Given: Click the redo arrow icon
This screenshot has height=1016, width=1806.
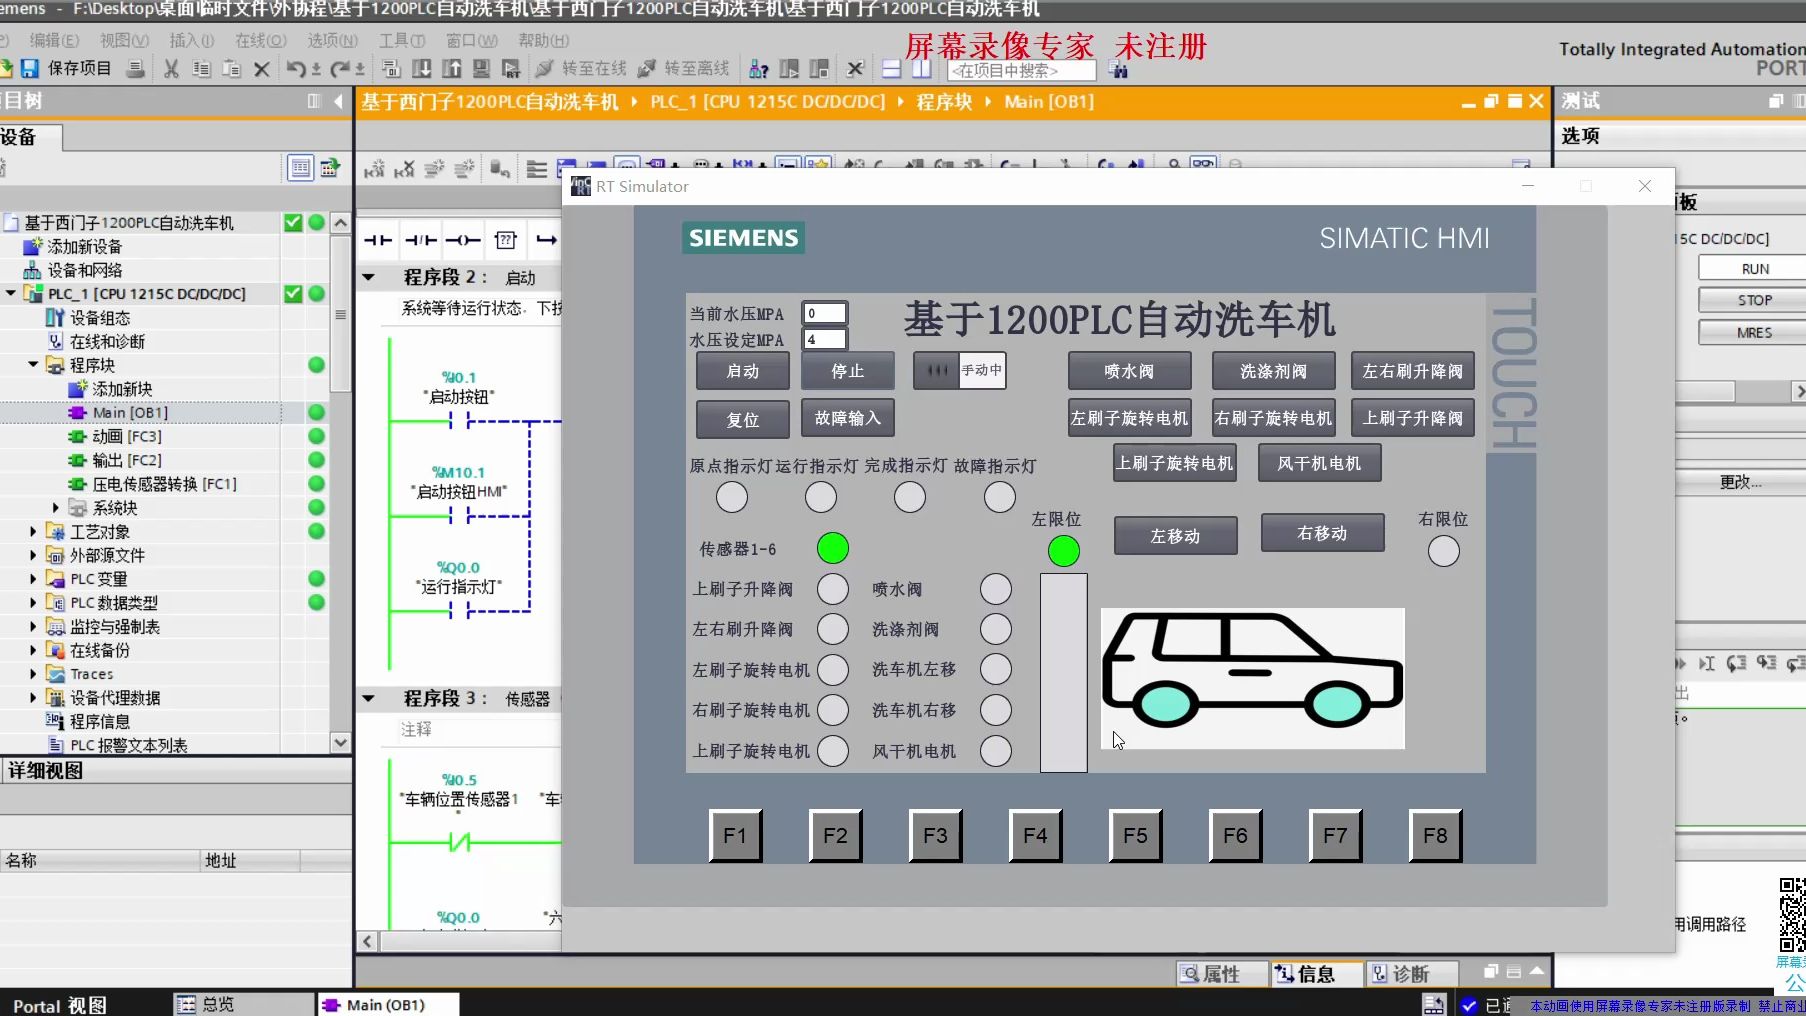Looking at the screenshot, I should [x=340, y=69].
